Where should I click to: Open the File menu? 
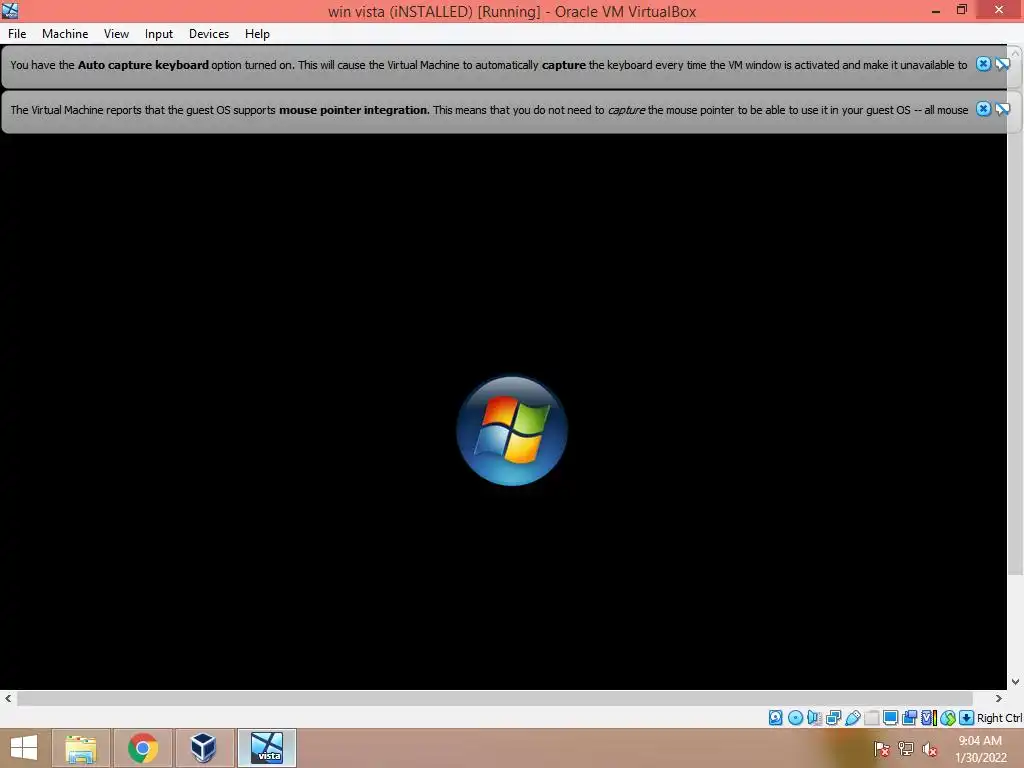pos(17,34)
